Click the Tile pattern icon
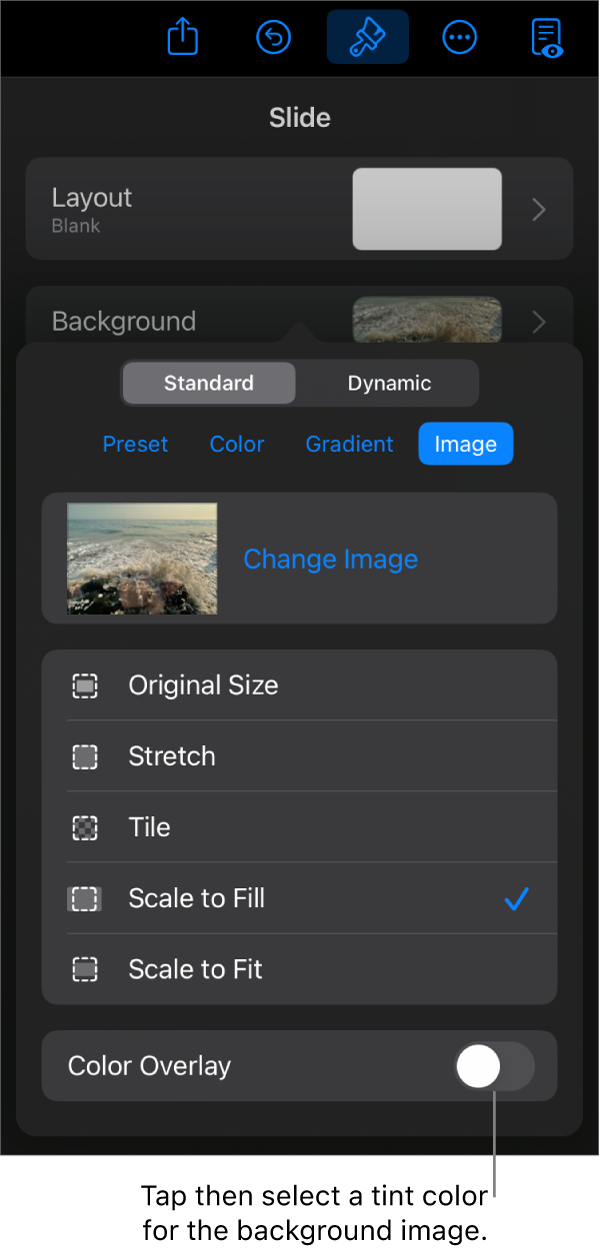 click(86, 828)
